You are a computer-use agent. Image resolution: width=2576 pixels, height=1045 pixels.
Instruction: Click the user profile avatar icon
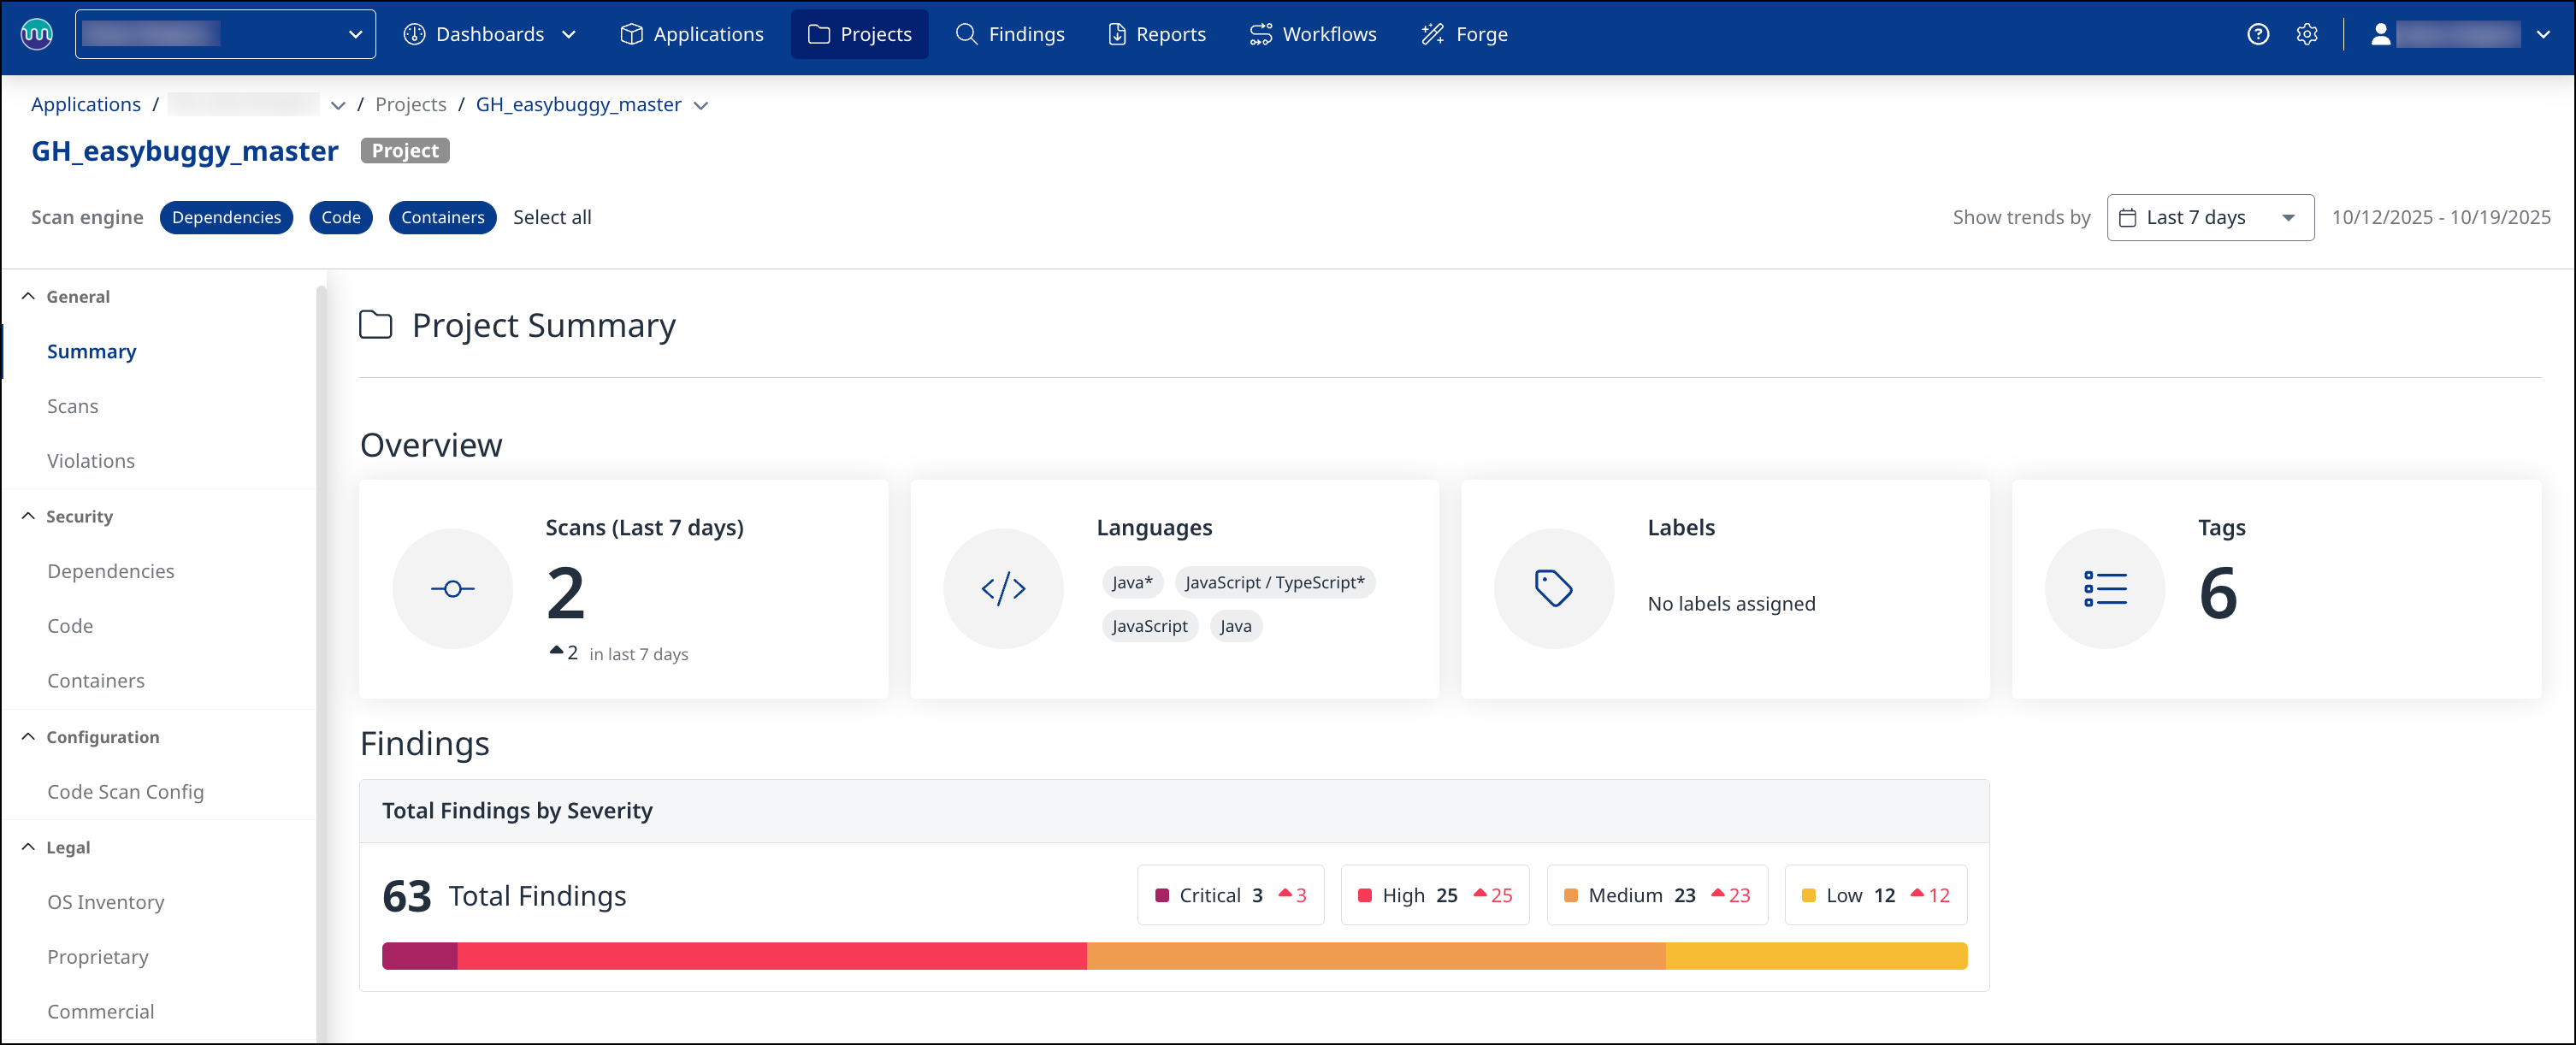point(2380,34)
